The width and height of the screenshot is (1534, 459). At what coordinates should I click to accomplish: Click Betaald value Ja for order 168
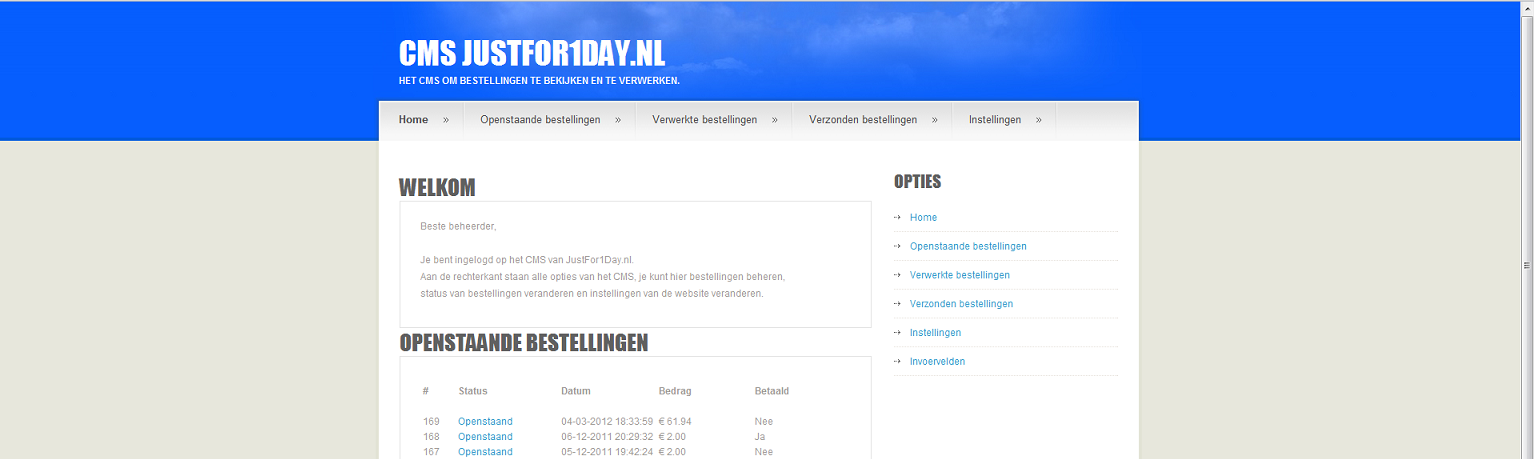[760, 437]
